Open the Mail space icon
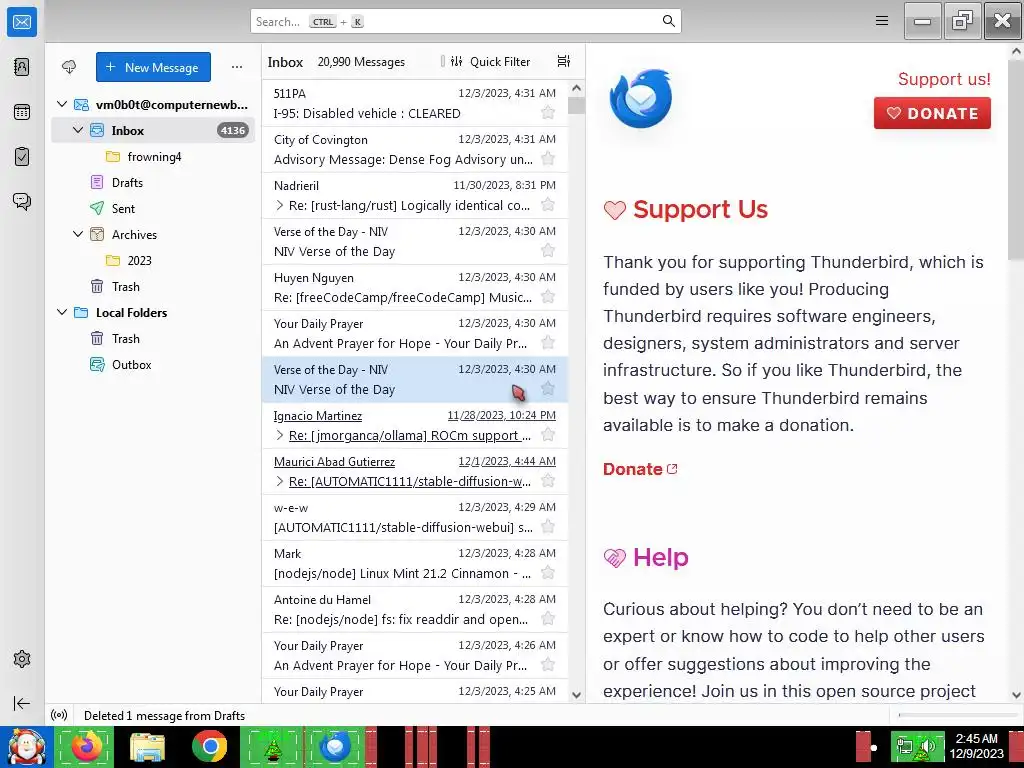 click(22, 22)
